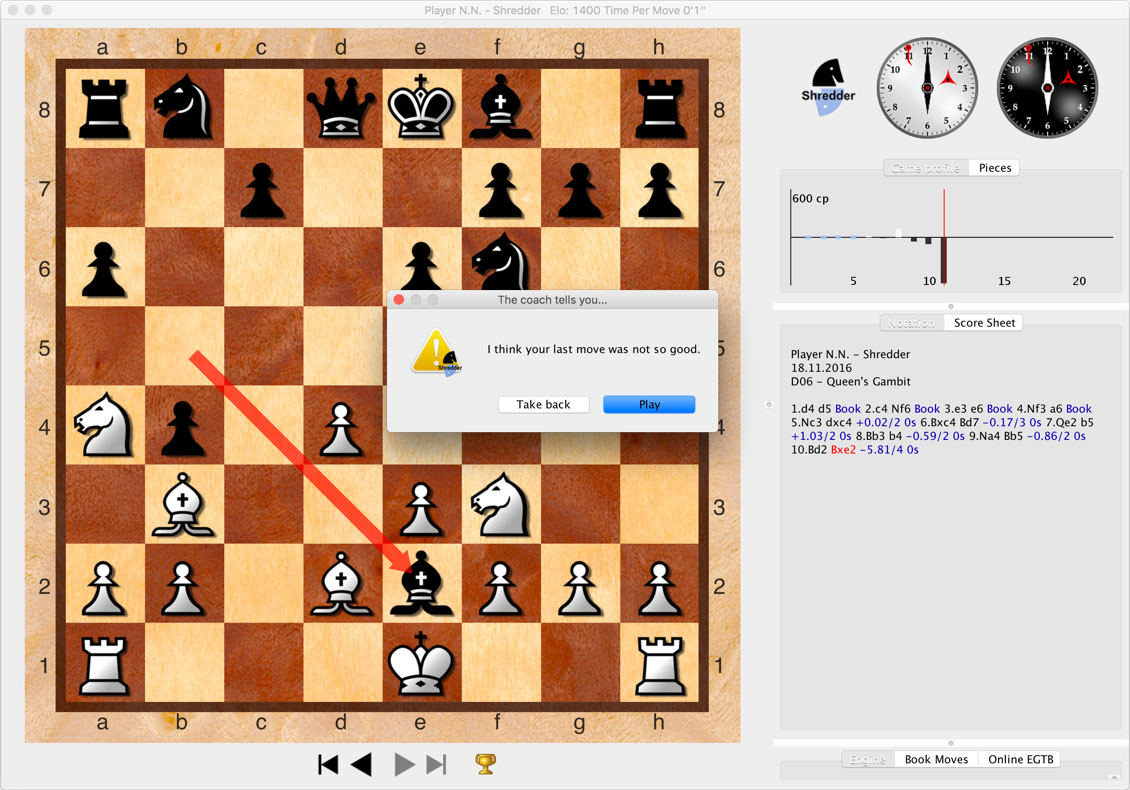This screenshot has height=790, width=1130.
Task: Click the white player's clock
Action: coord(927,88)
